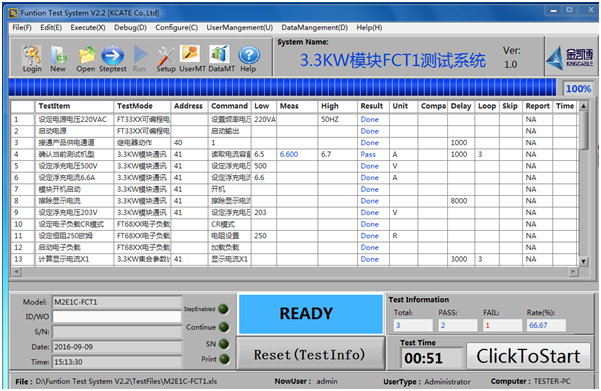Click the table scroll up arrow
The width and height of the screenshot is (601, 391).
click(x=583, y=106)
